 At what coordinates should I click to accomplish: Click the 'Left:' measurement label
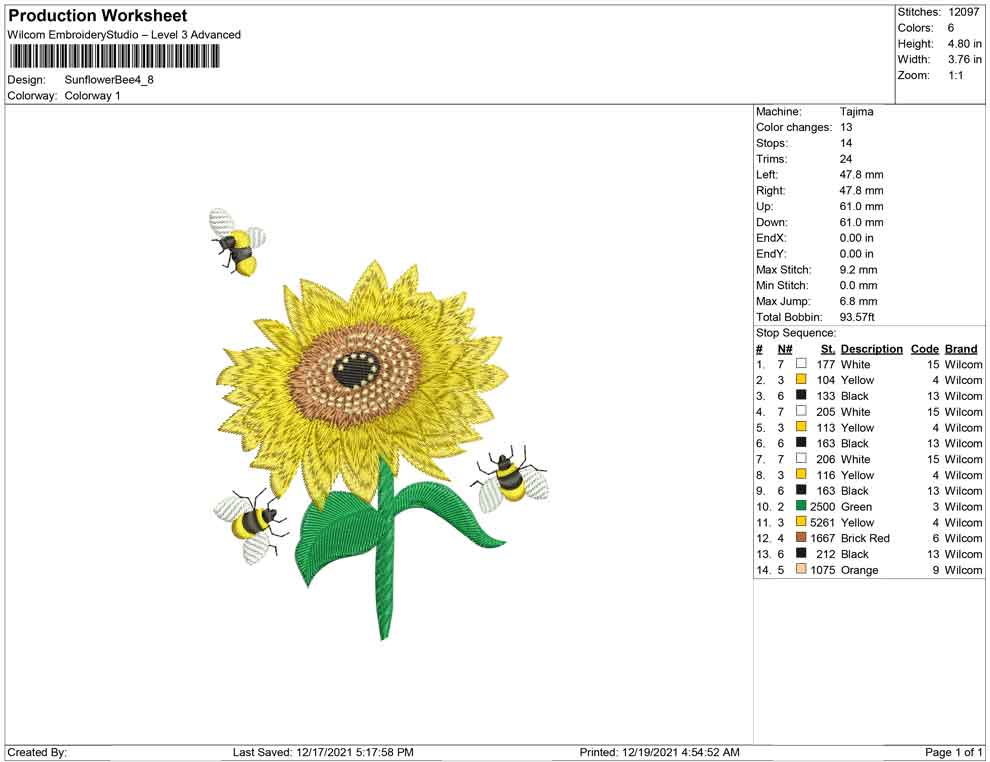pyautogui.click(x=767, y=175)
